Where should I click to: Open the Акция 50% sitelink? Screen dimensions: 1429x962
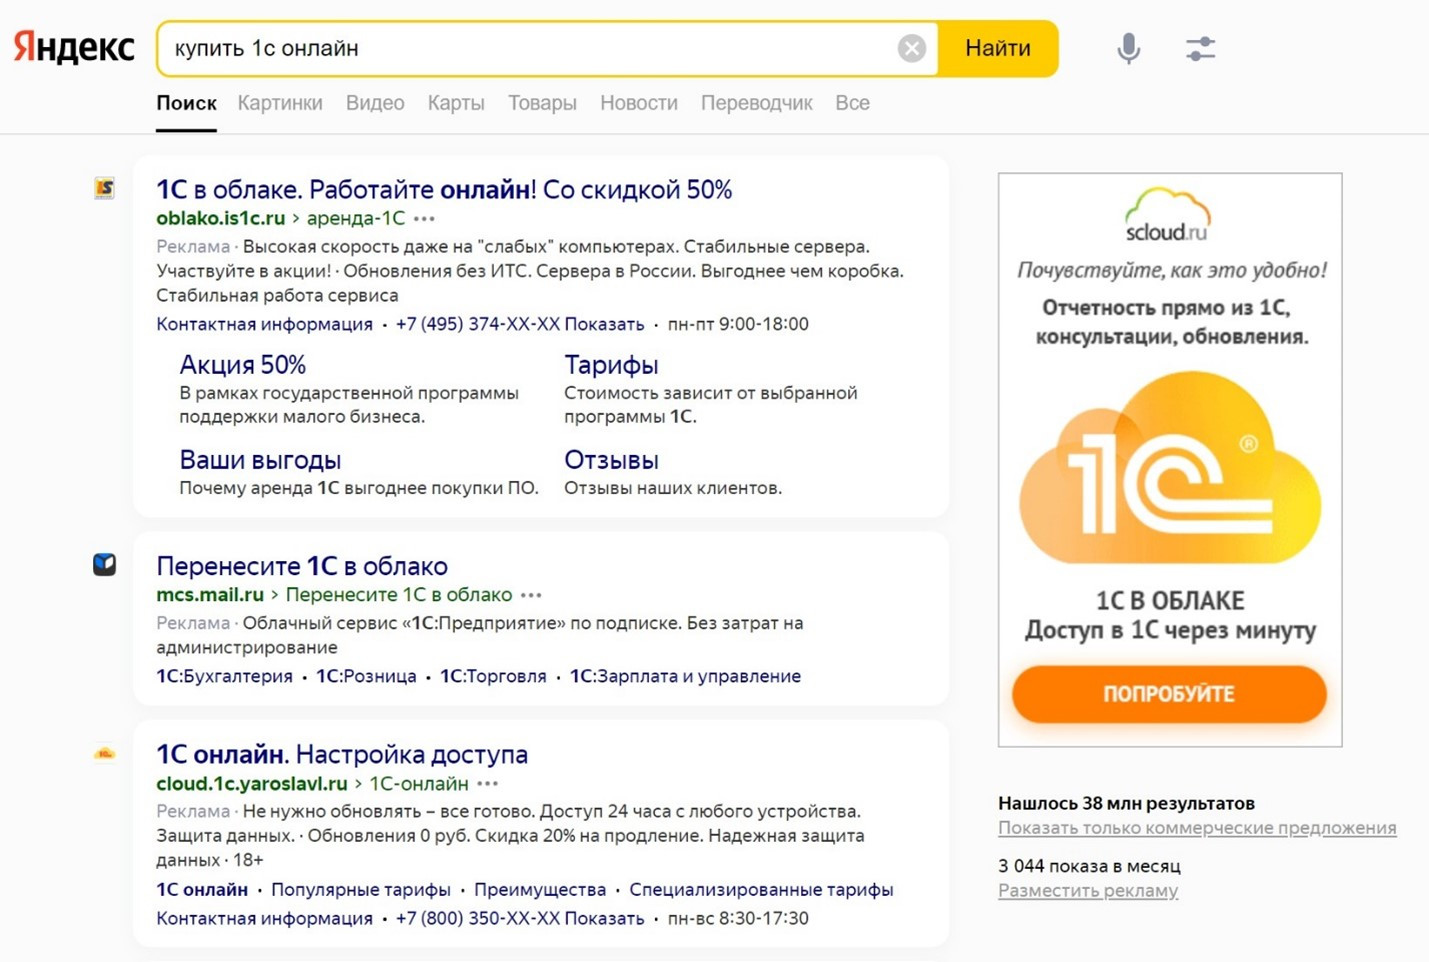pos(242,365)
